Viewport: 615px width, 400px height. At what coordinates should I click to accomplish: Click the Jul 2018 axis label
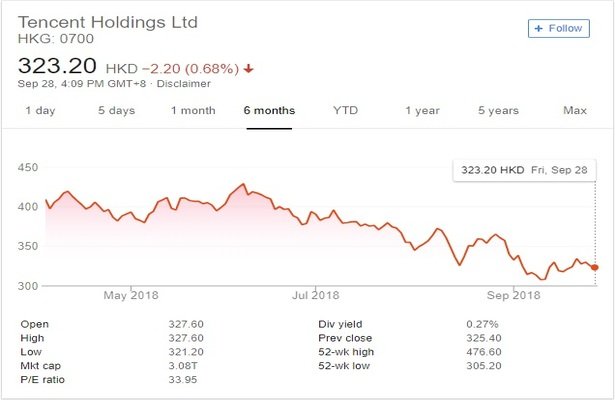(315, 295)
